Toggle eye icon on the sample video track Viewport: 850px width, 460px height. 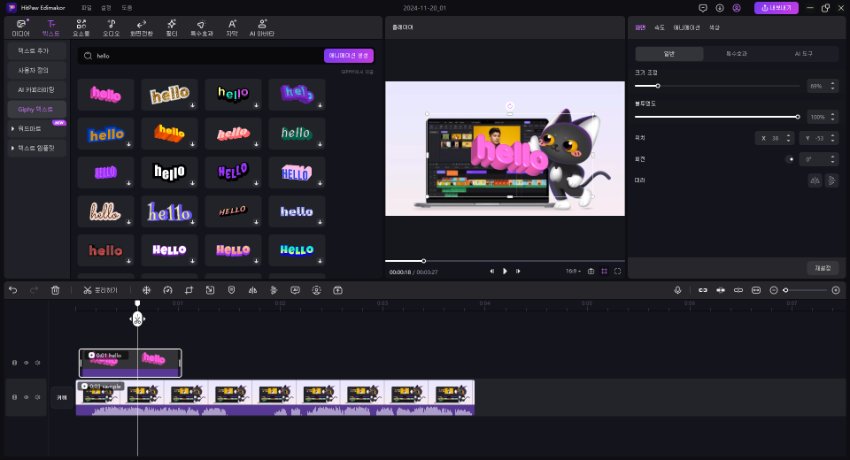coord(26,397)
